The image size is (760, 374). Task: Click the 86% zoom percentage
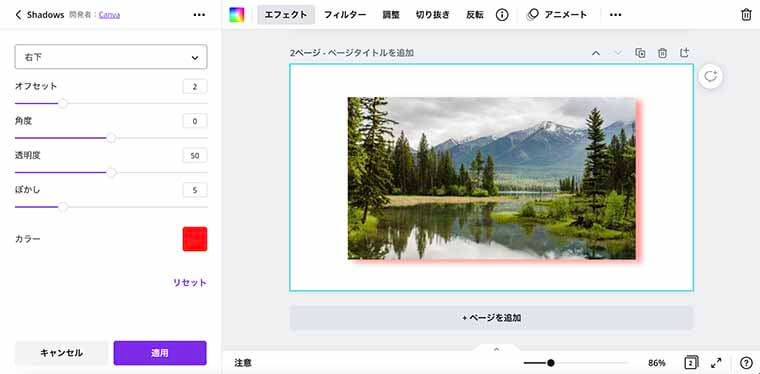click(x=657, y=363)
